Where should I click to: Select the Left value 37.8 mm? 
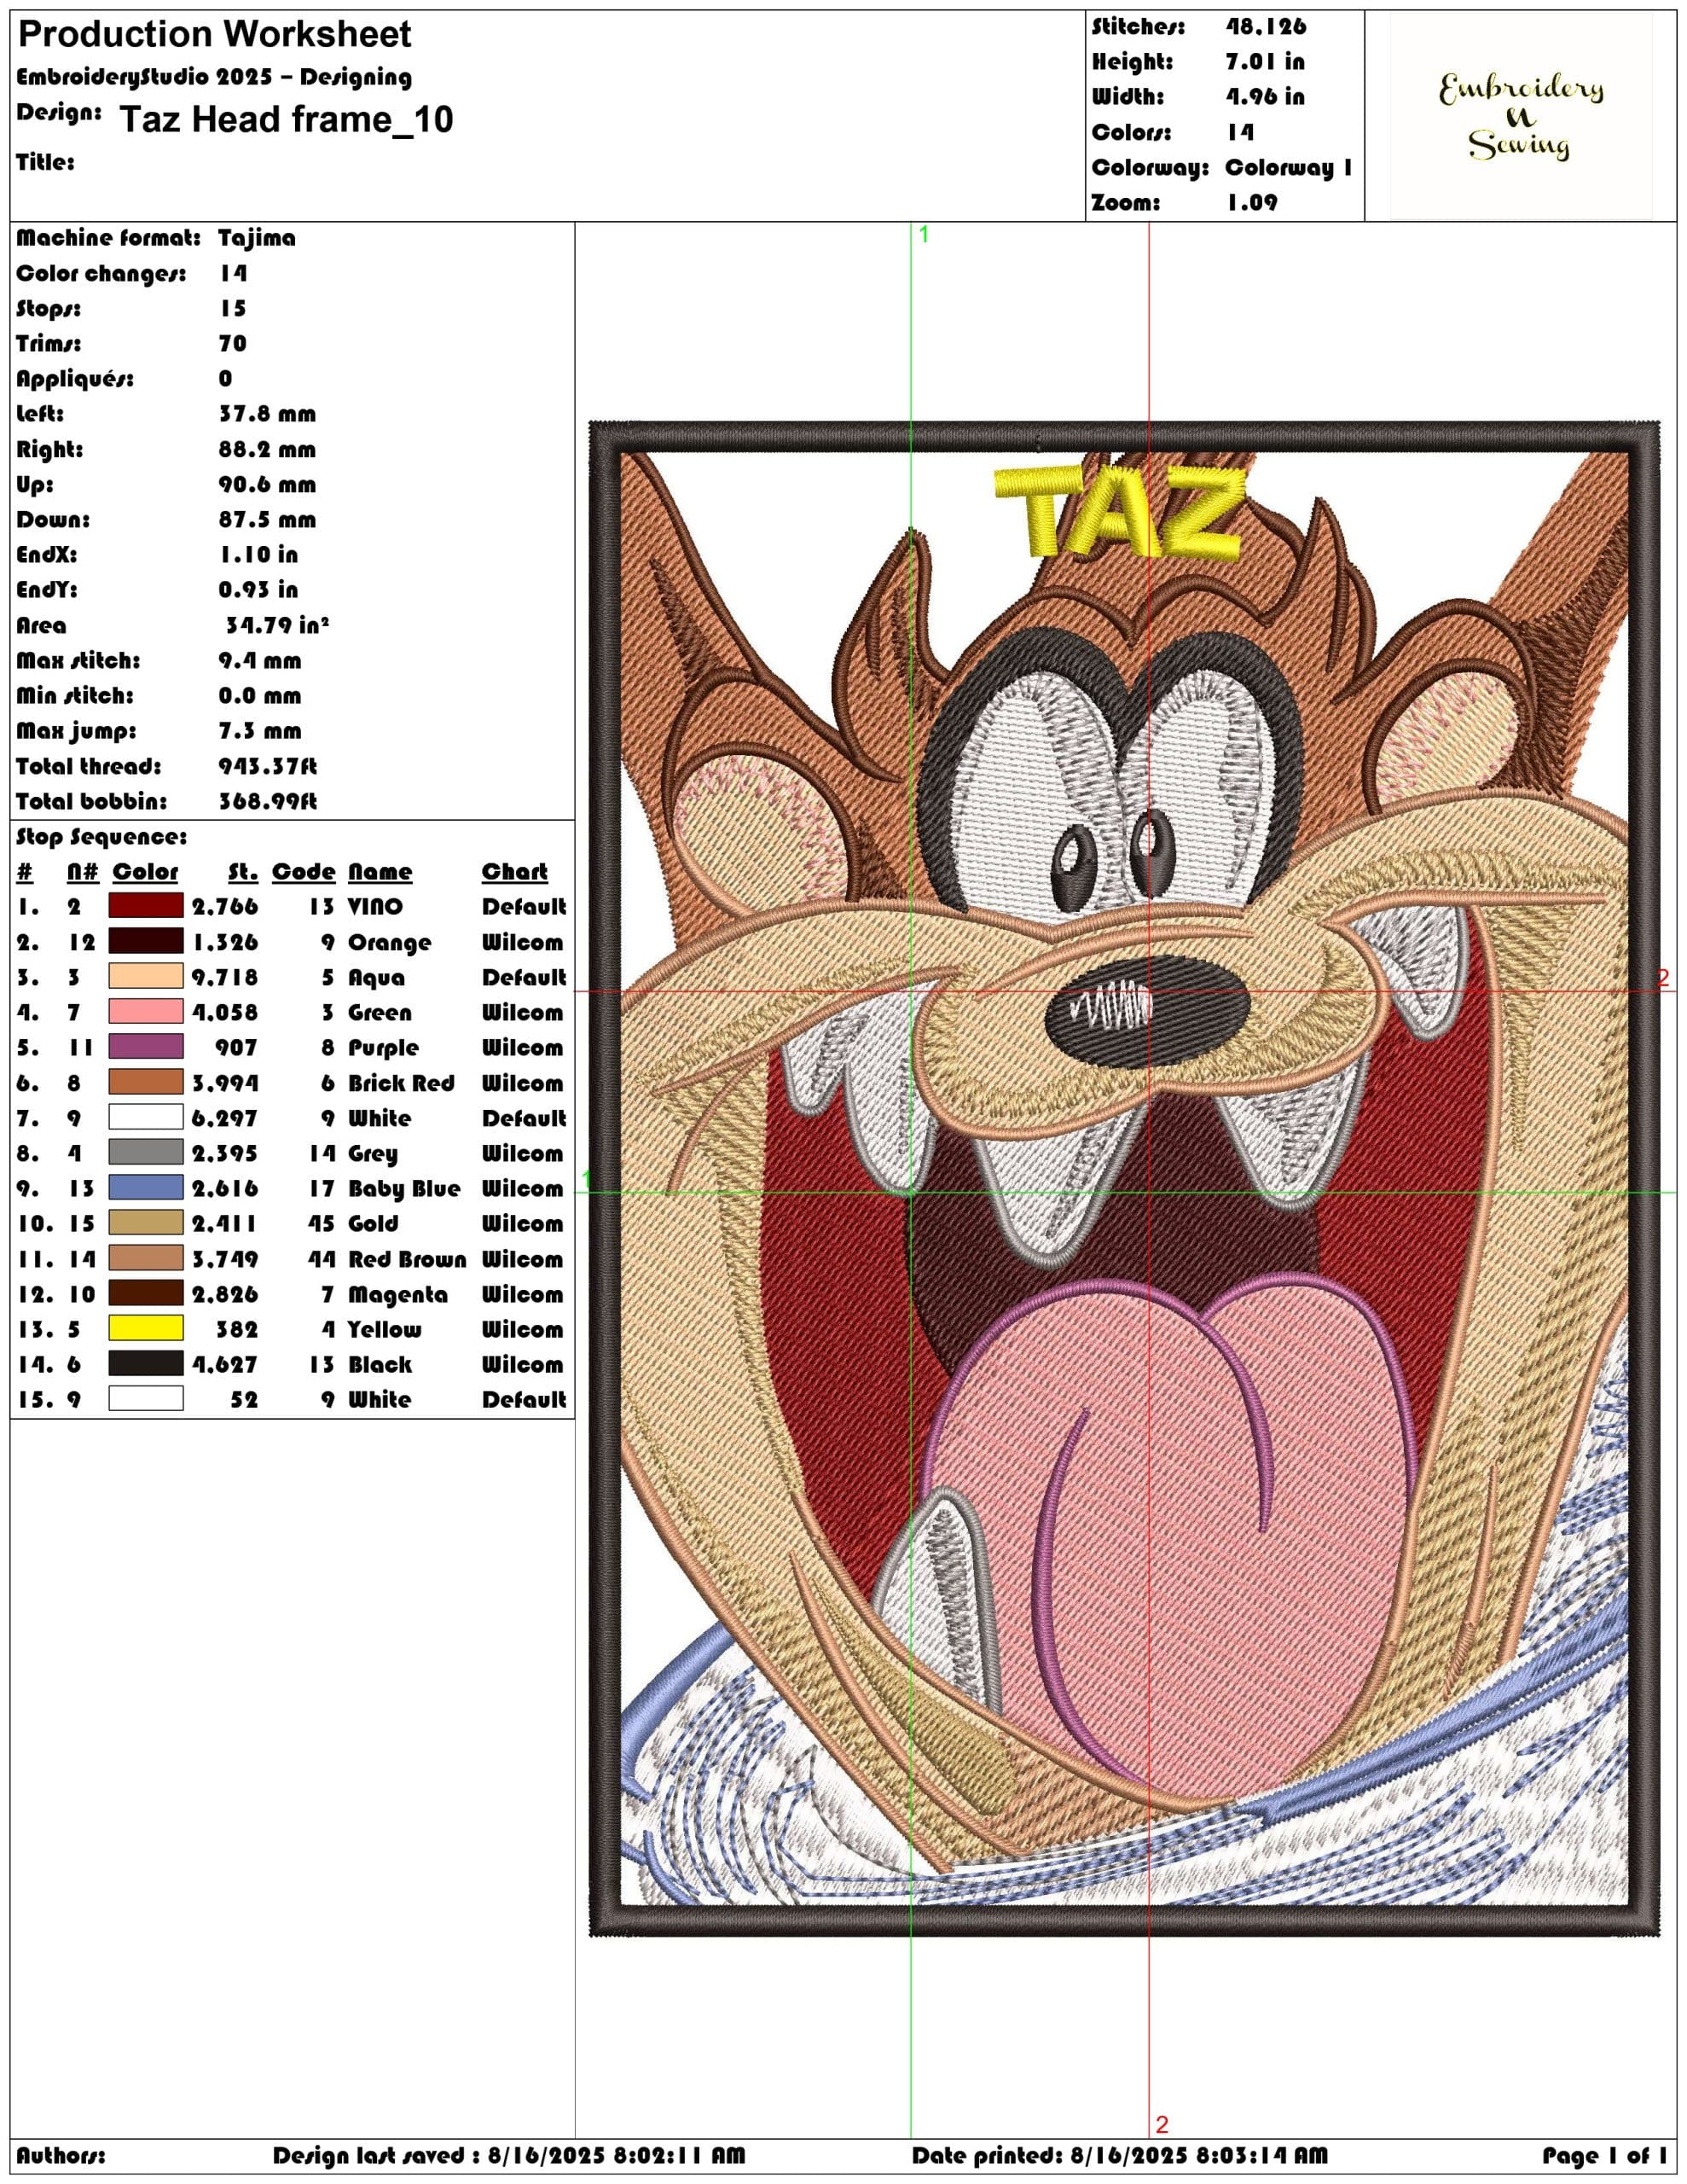pyautogui.click(x=267, y=413)
